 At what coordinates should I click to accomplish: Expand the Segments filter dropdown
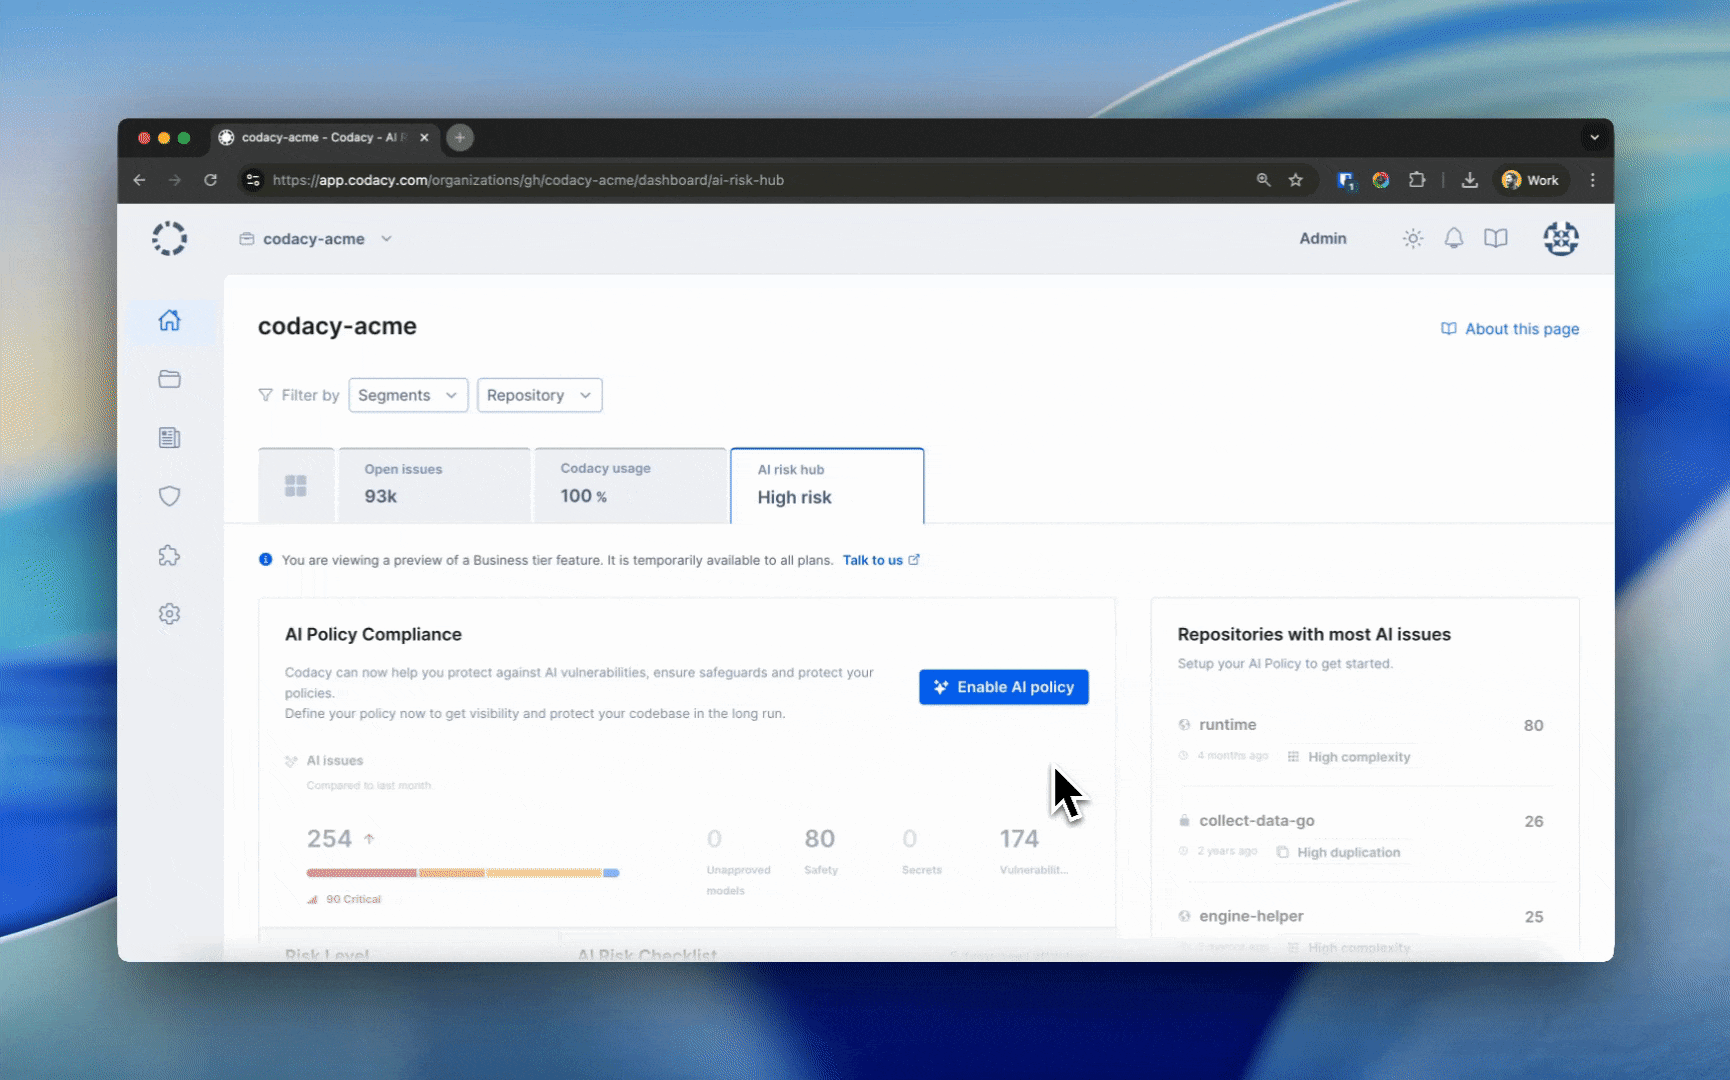tap(408, 395)
